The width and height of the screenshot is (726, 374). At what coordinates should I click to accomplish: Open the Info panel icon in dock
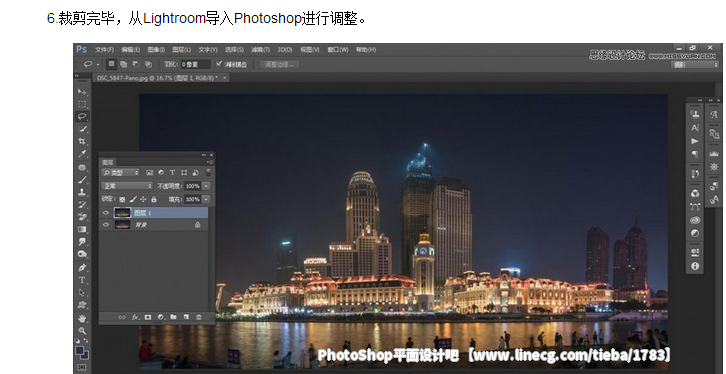(x=695, y=266)
